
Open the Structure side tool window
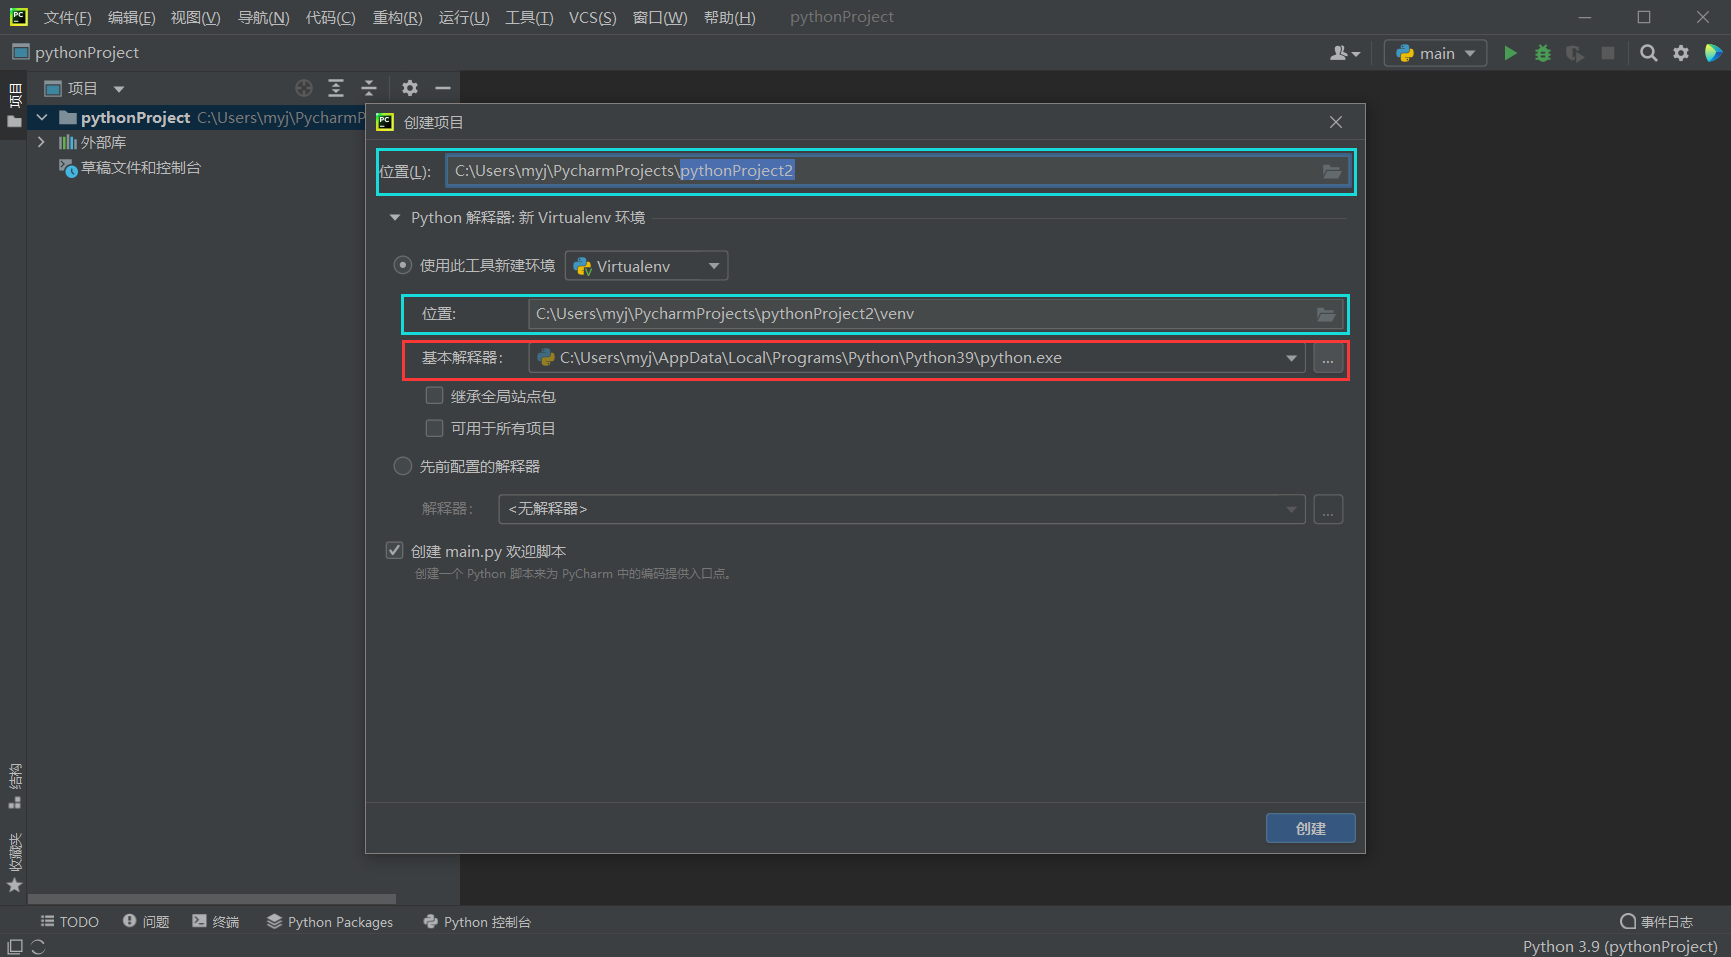pos(14,787)
